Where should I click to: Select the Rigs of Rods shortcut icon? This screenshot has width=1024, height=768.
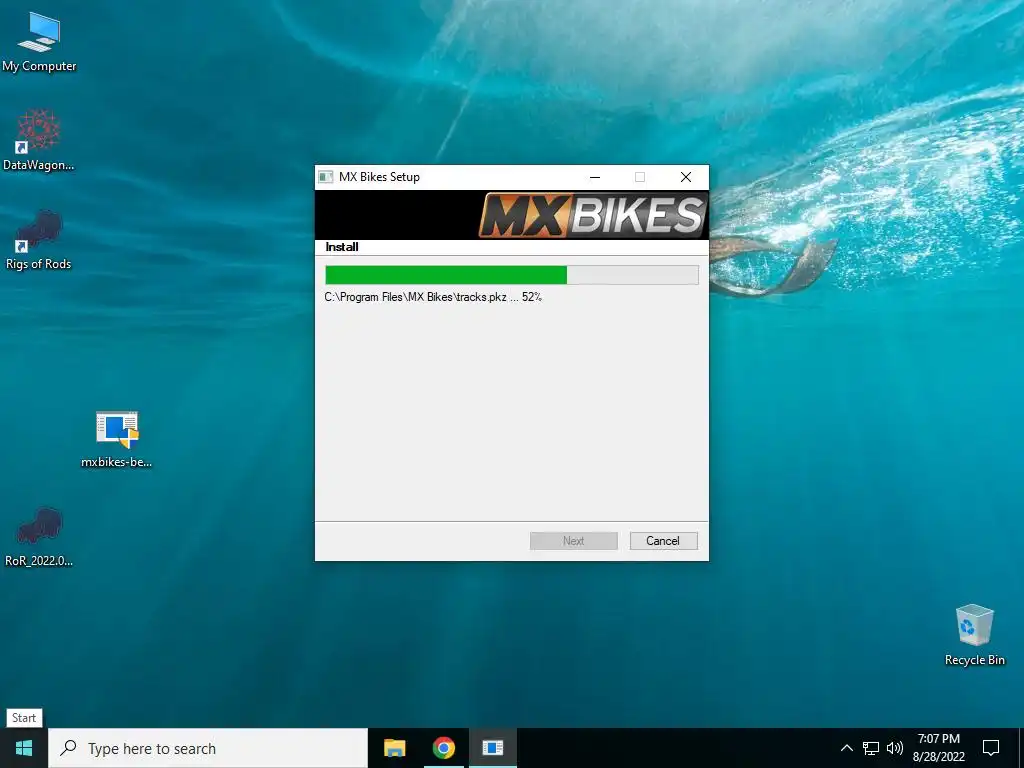coord(39,239)
